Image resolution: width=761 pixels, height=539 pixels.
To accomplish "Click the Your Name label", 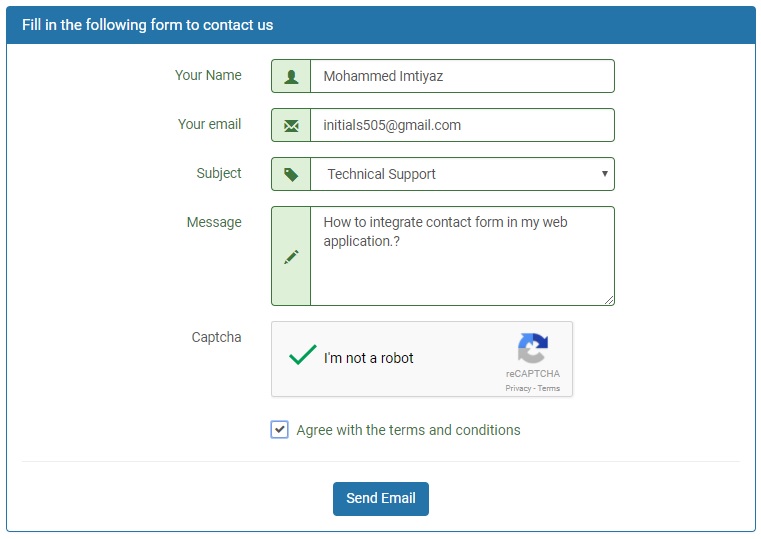I will click(x=208, y=75).
